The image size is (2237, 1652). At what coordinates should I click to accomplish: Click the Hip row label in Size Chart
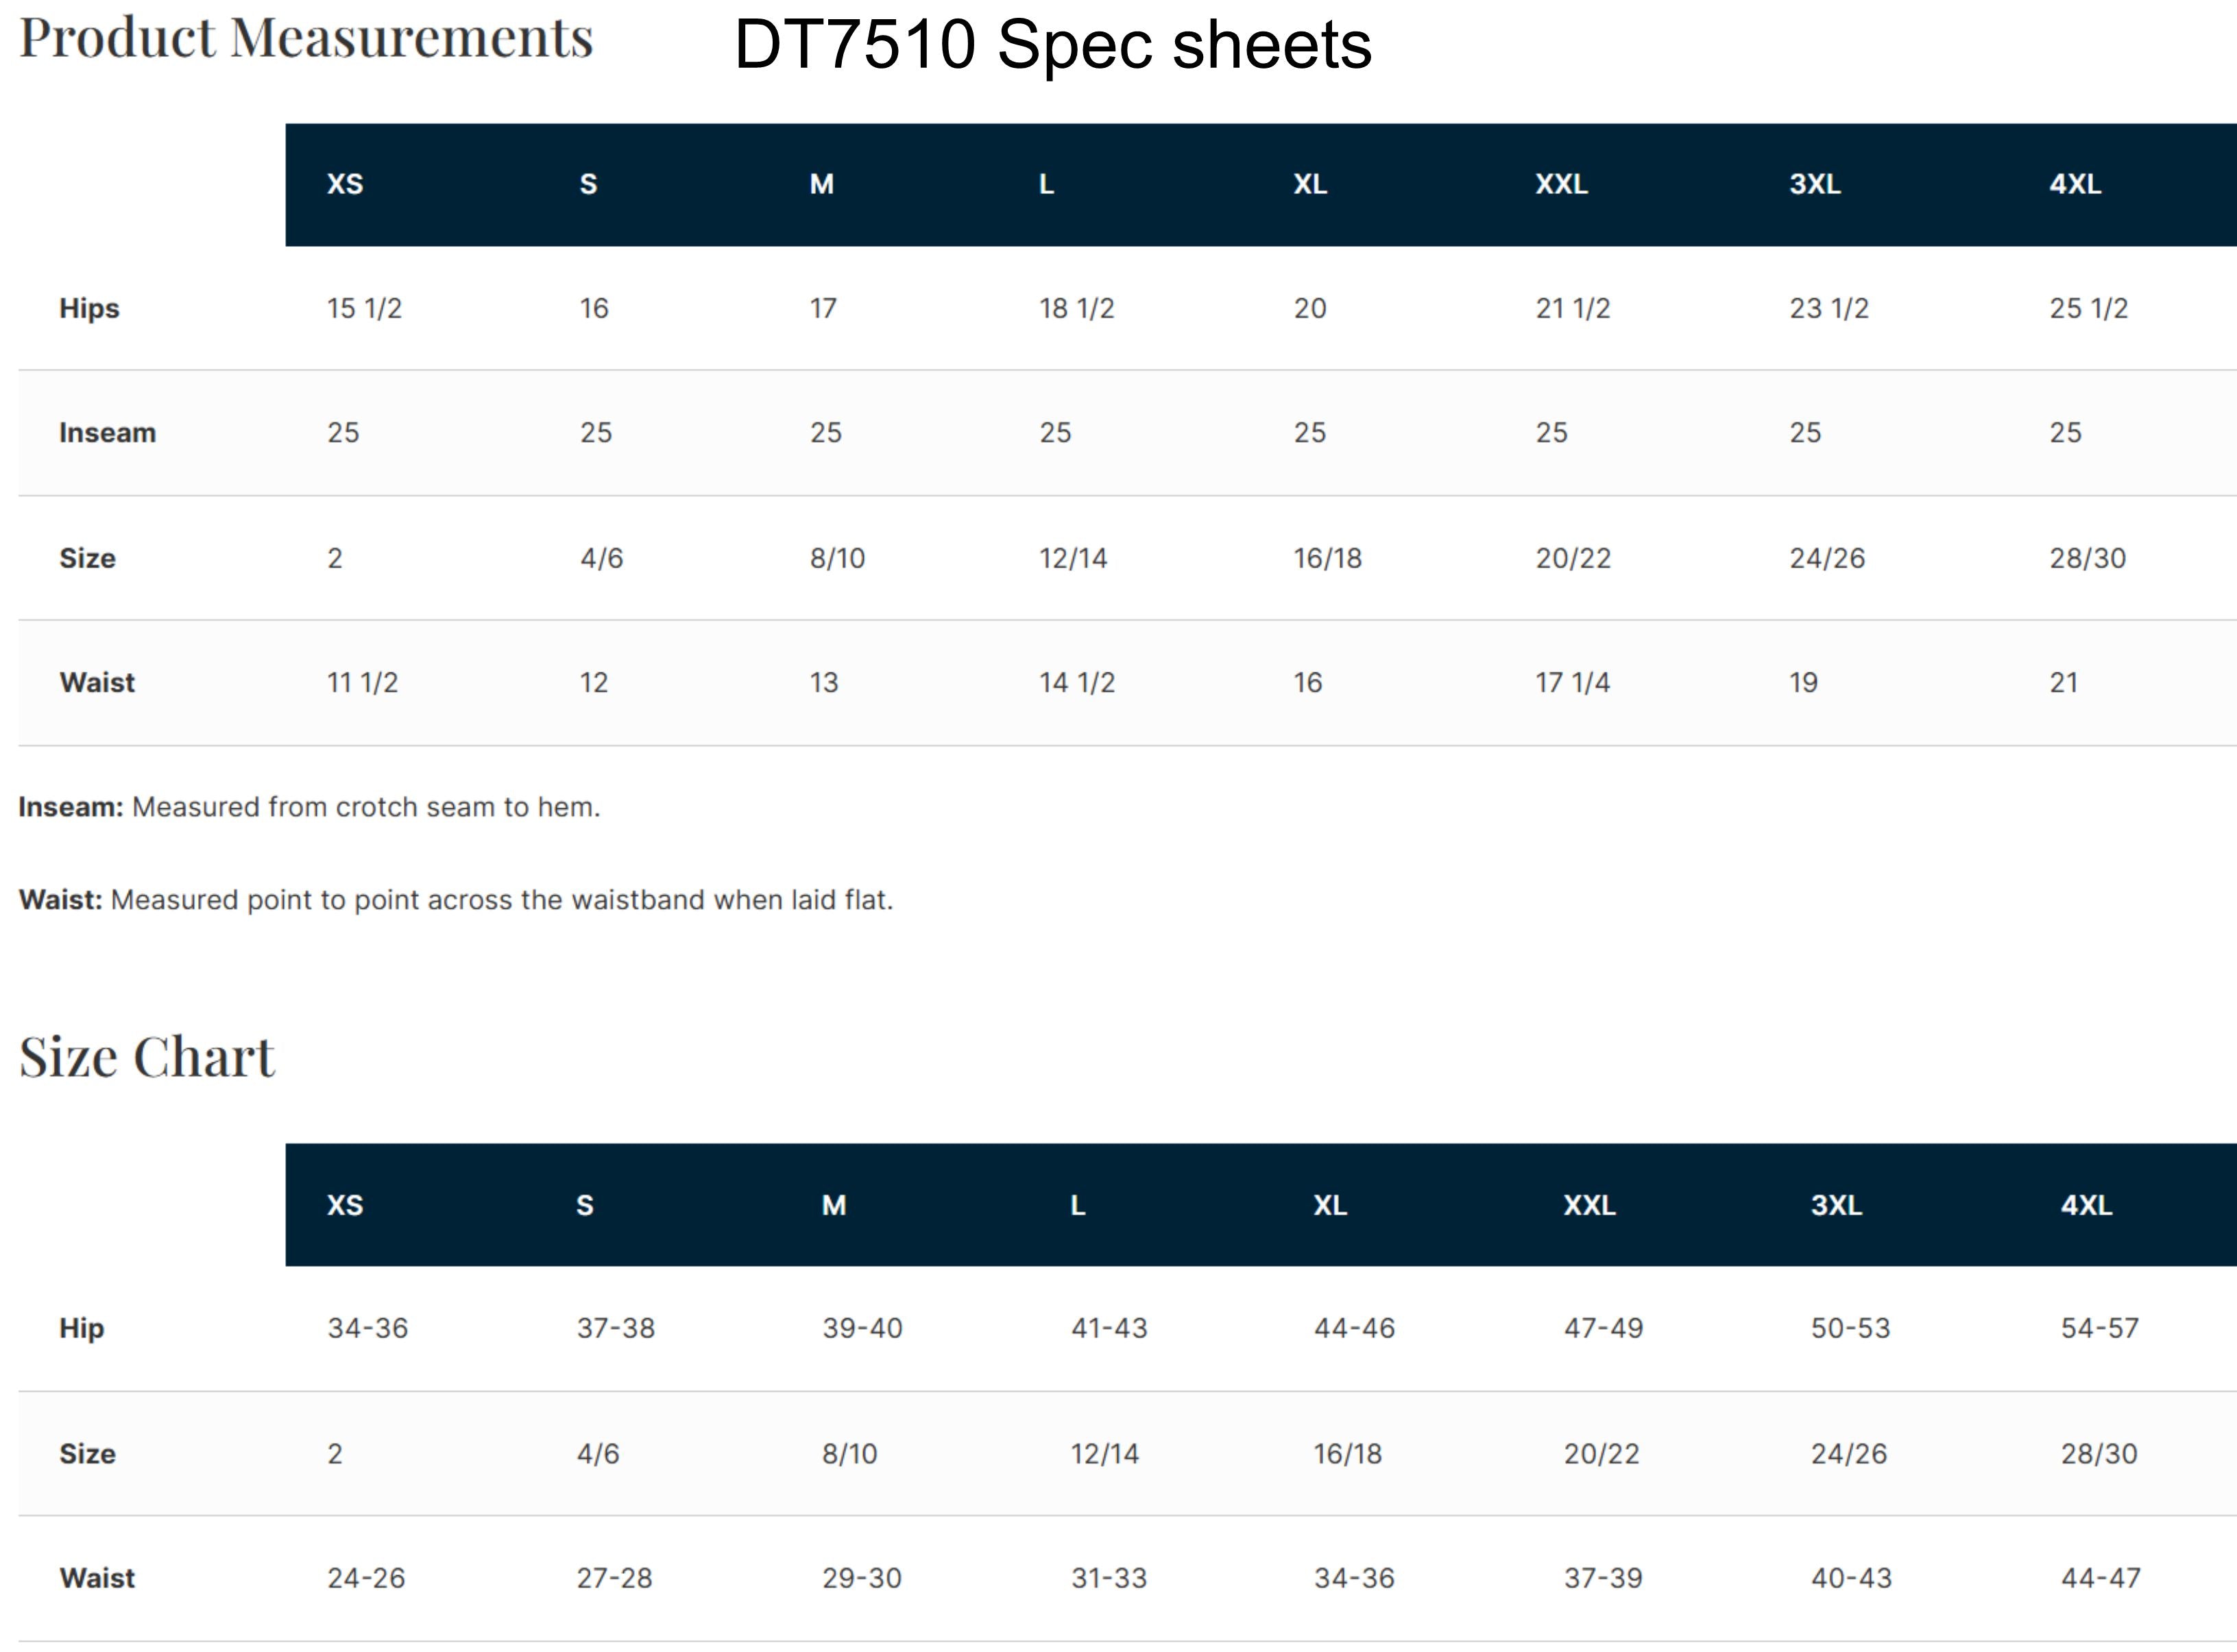(81, 1328)
